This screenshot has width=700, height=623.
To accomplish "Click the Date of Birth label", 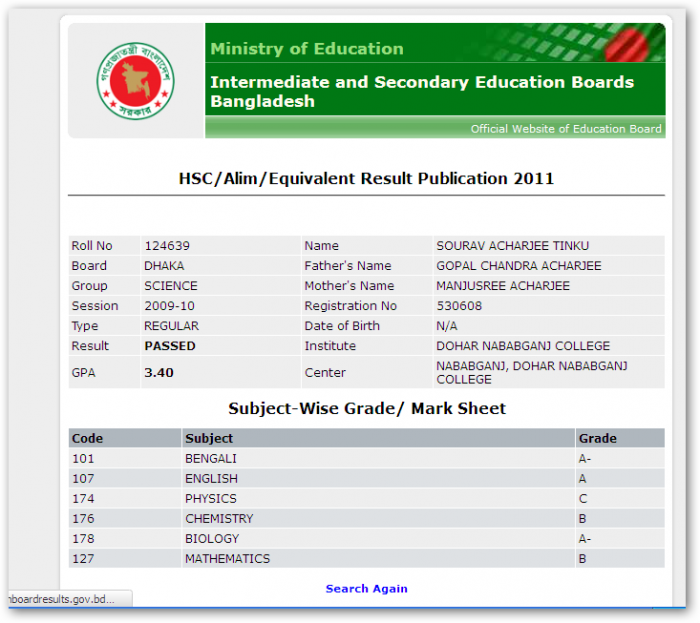I will (x=342, y=326).
